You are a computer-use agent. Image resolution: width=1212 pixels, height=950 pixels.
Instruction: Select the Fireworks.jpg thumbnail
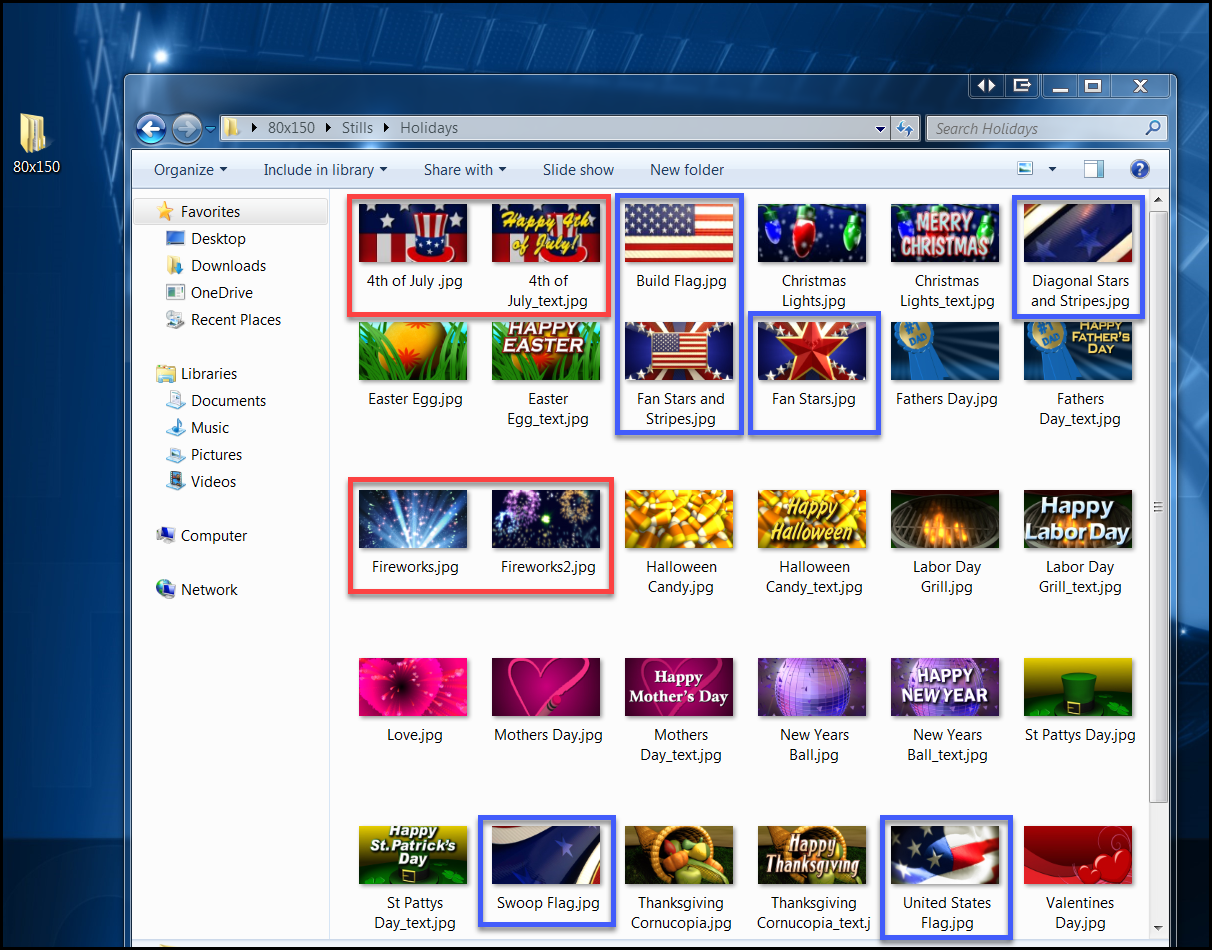pyautogui.click(x=413, y=519)
